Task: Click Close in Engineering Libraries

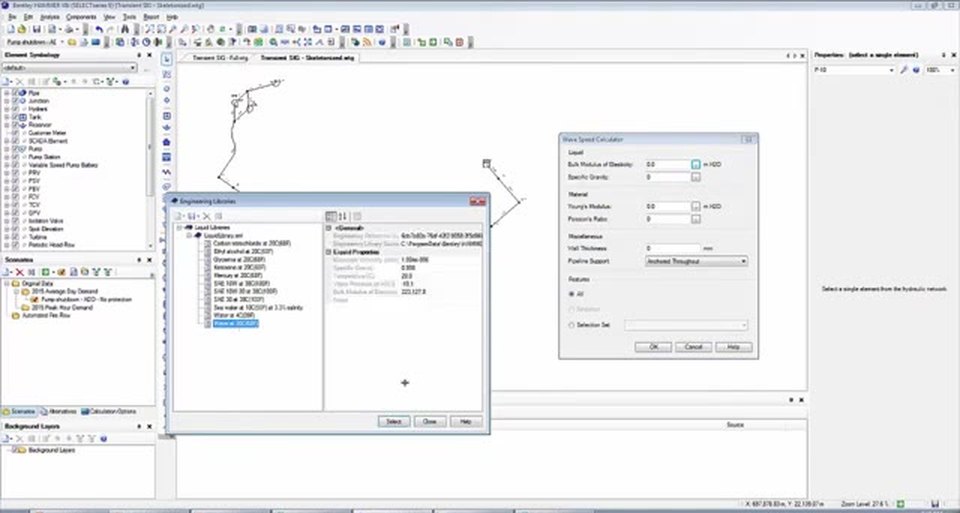Action: coord(430,422)
